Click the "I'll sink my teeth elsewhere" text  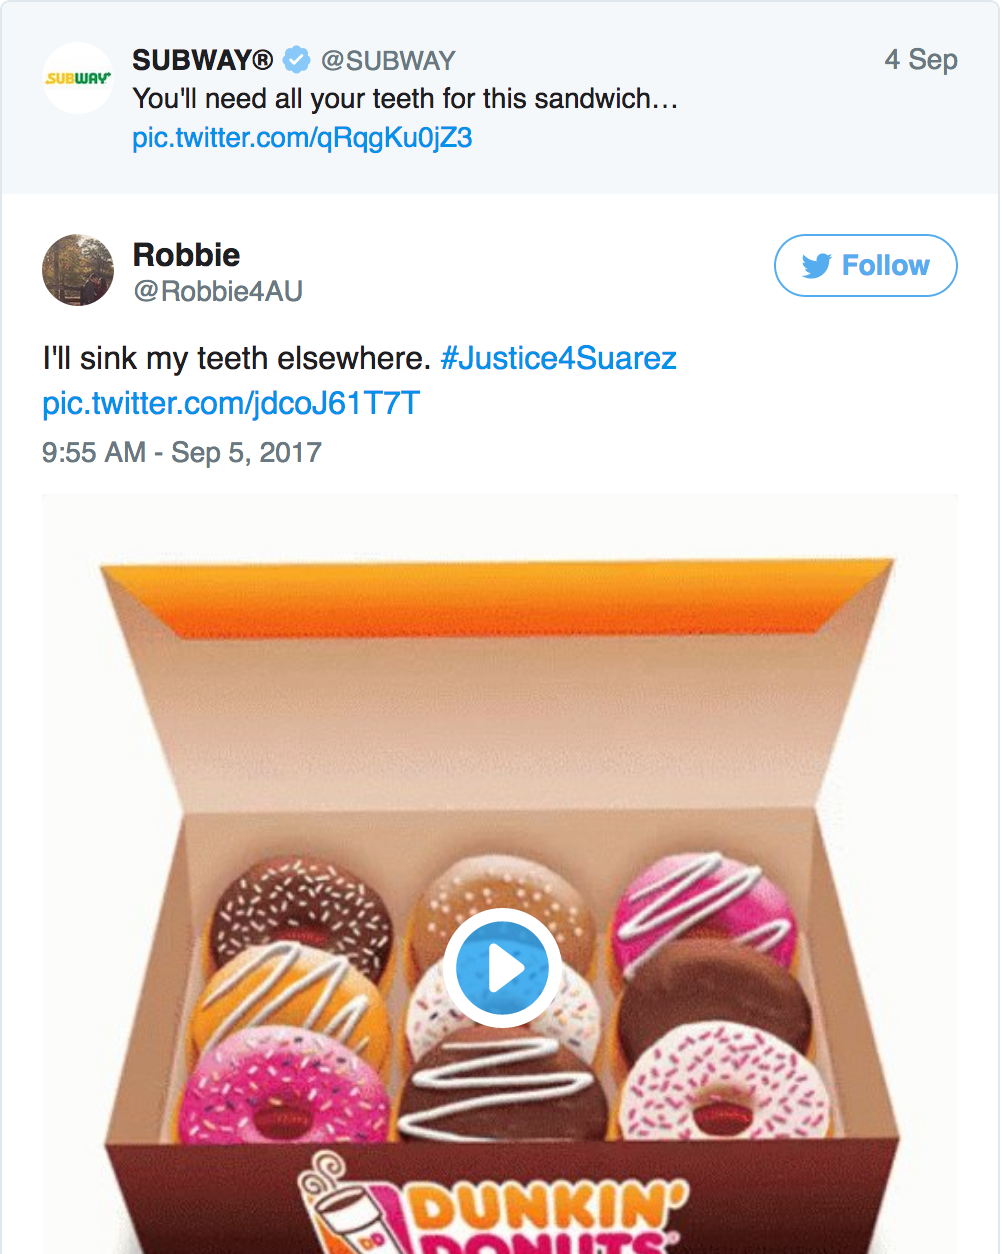point(236,358)
